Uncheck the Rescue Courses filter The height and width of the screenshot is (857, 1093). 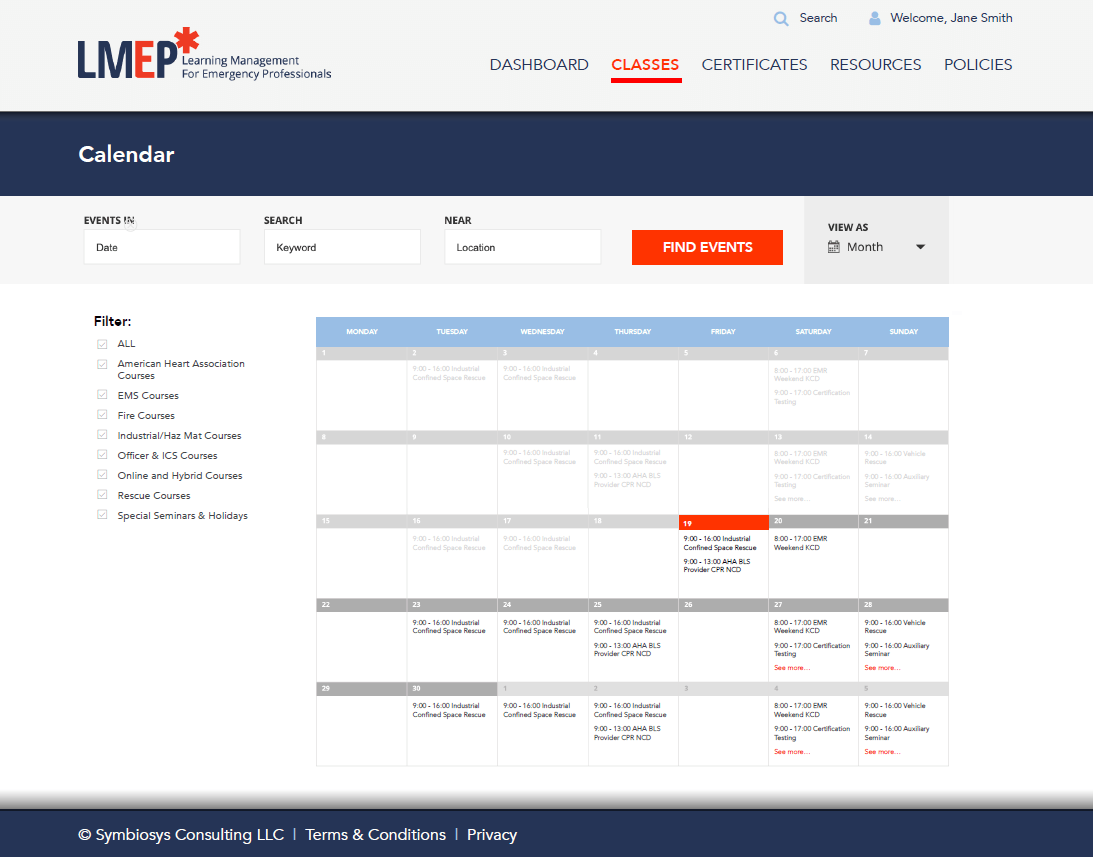[x=102, y=494]
